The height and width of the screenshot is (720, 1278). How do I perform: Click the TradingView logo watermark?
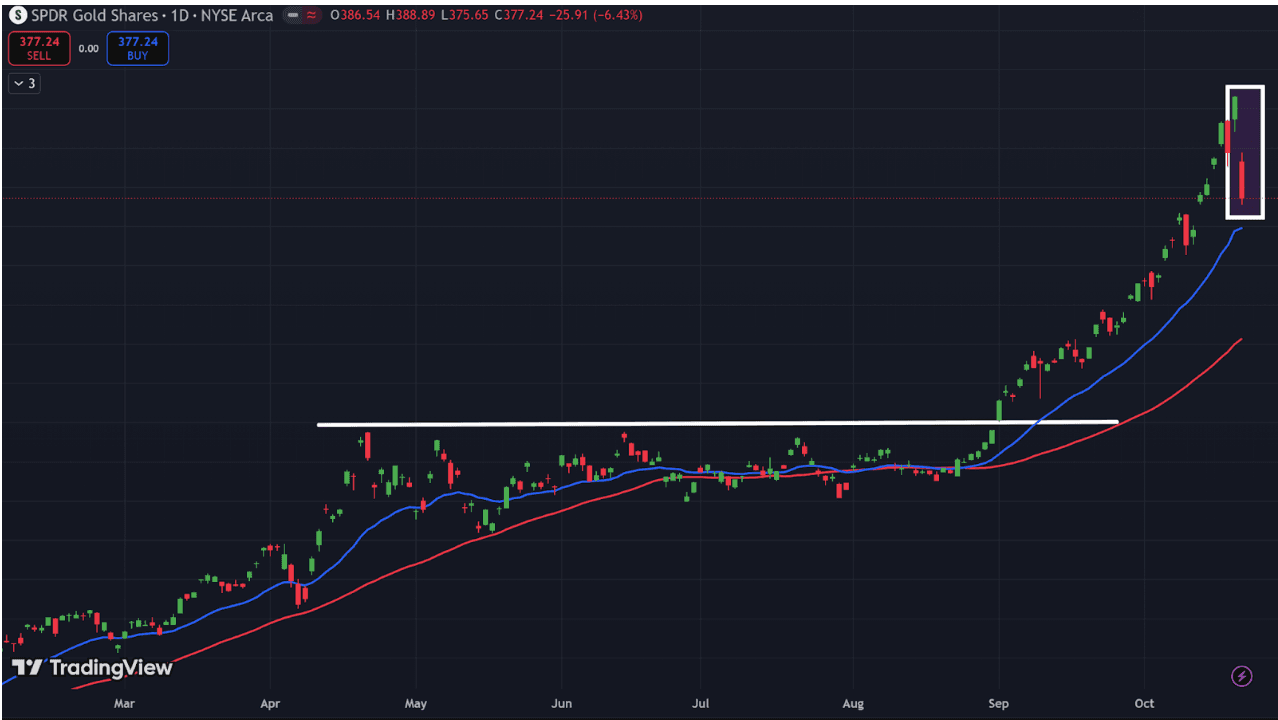coord(92,668)
